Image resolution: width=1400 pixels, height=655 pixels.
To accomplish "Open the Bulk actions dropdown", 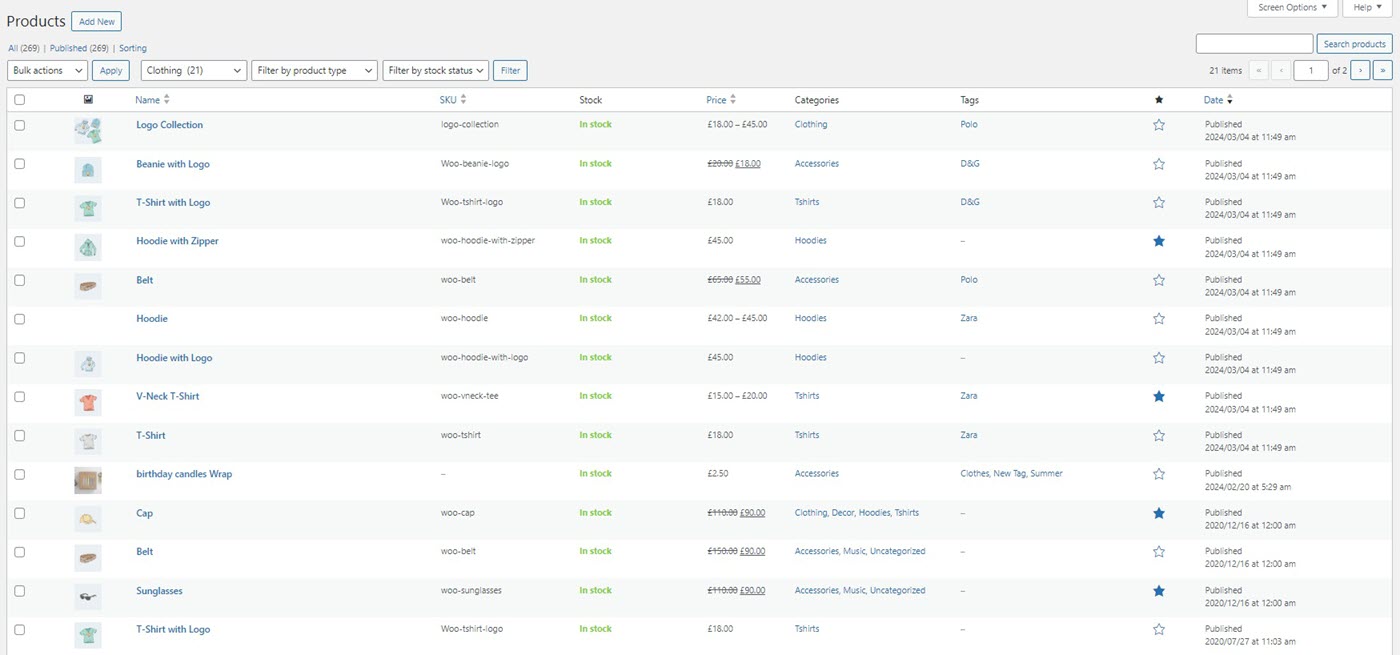I will click(x=47, y=70).
